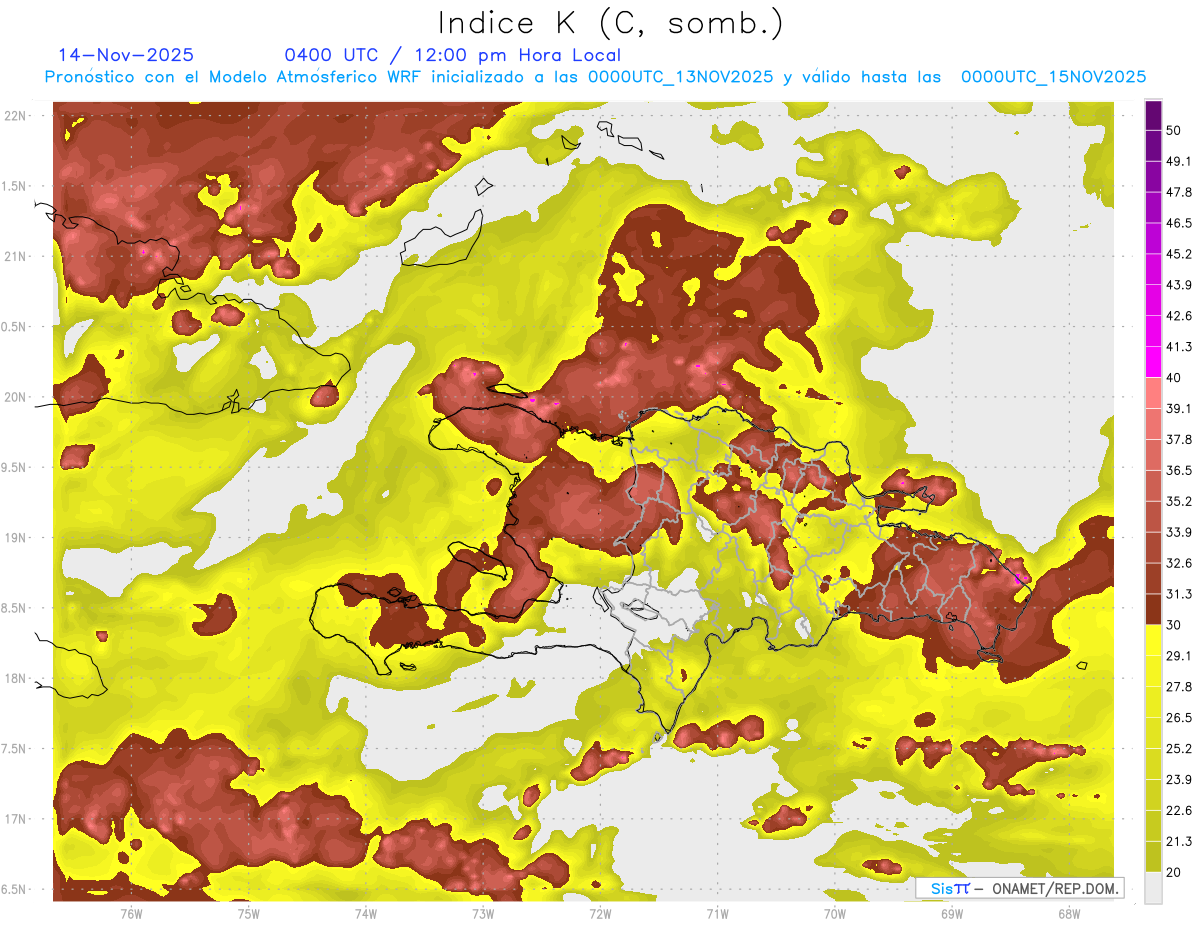Click the colorbar value '21.3'
Screen dimensions: 1200x927
pos(1179,842)
